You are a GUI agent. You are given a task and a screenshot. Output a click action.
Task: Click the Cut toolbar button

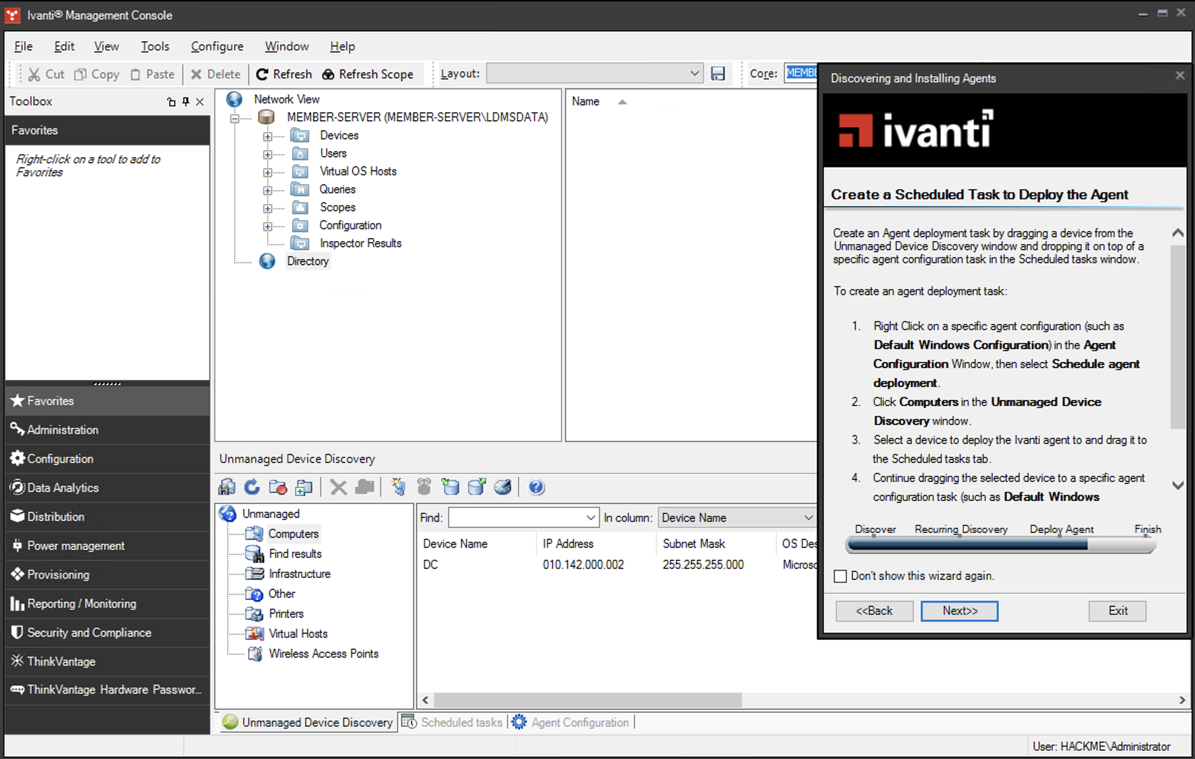pos(46,74)
